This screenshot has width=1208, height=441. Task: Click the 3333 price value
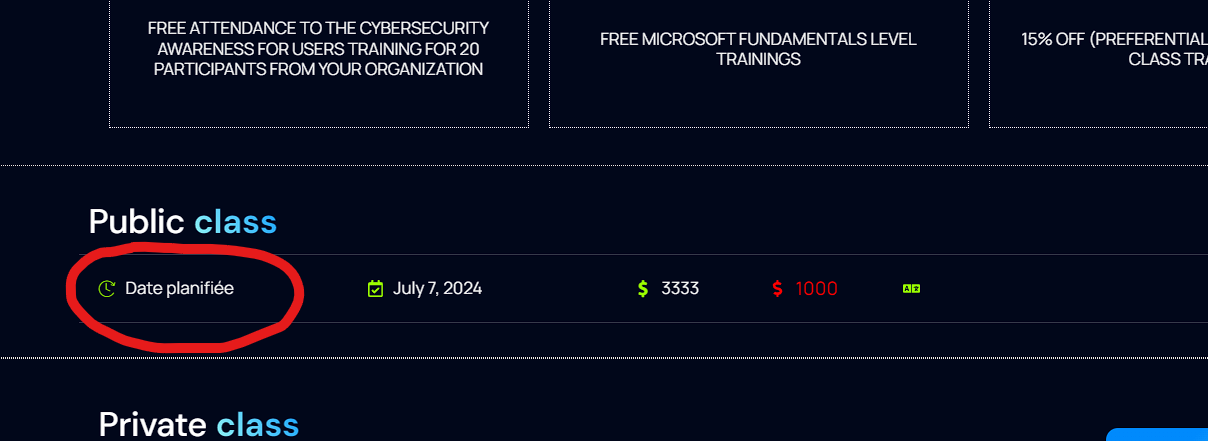(680, 289)
